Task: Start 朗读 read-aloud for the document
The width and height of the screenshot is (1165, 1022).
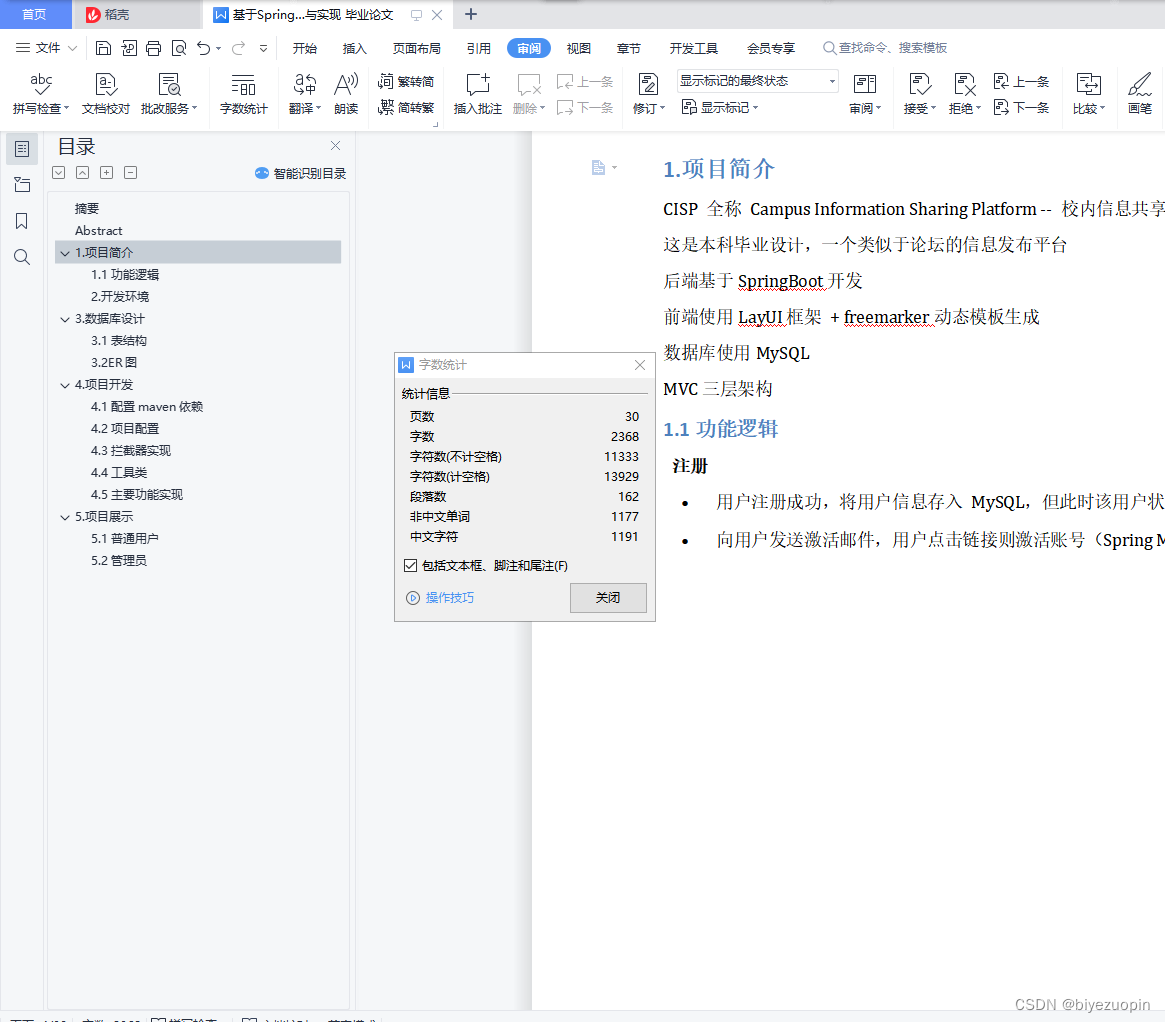Action: 345,93
